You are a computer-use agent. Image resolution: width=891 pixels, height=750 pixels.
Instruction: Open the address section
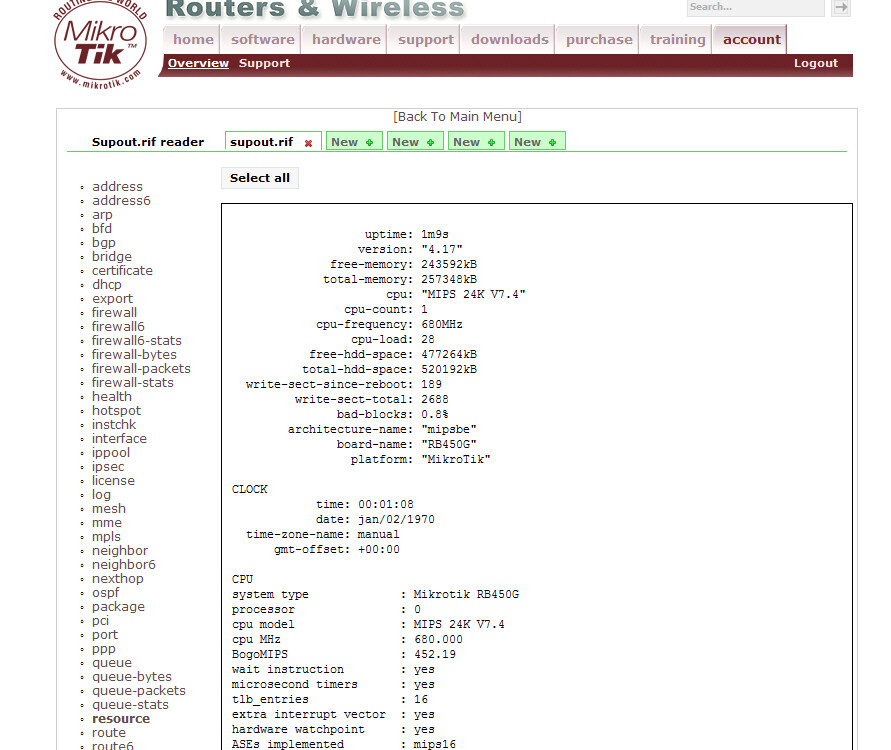[x=118, y=186]
